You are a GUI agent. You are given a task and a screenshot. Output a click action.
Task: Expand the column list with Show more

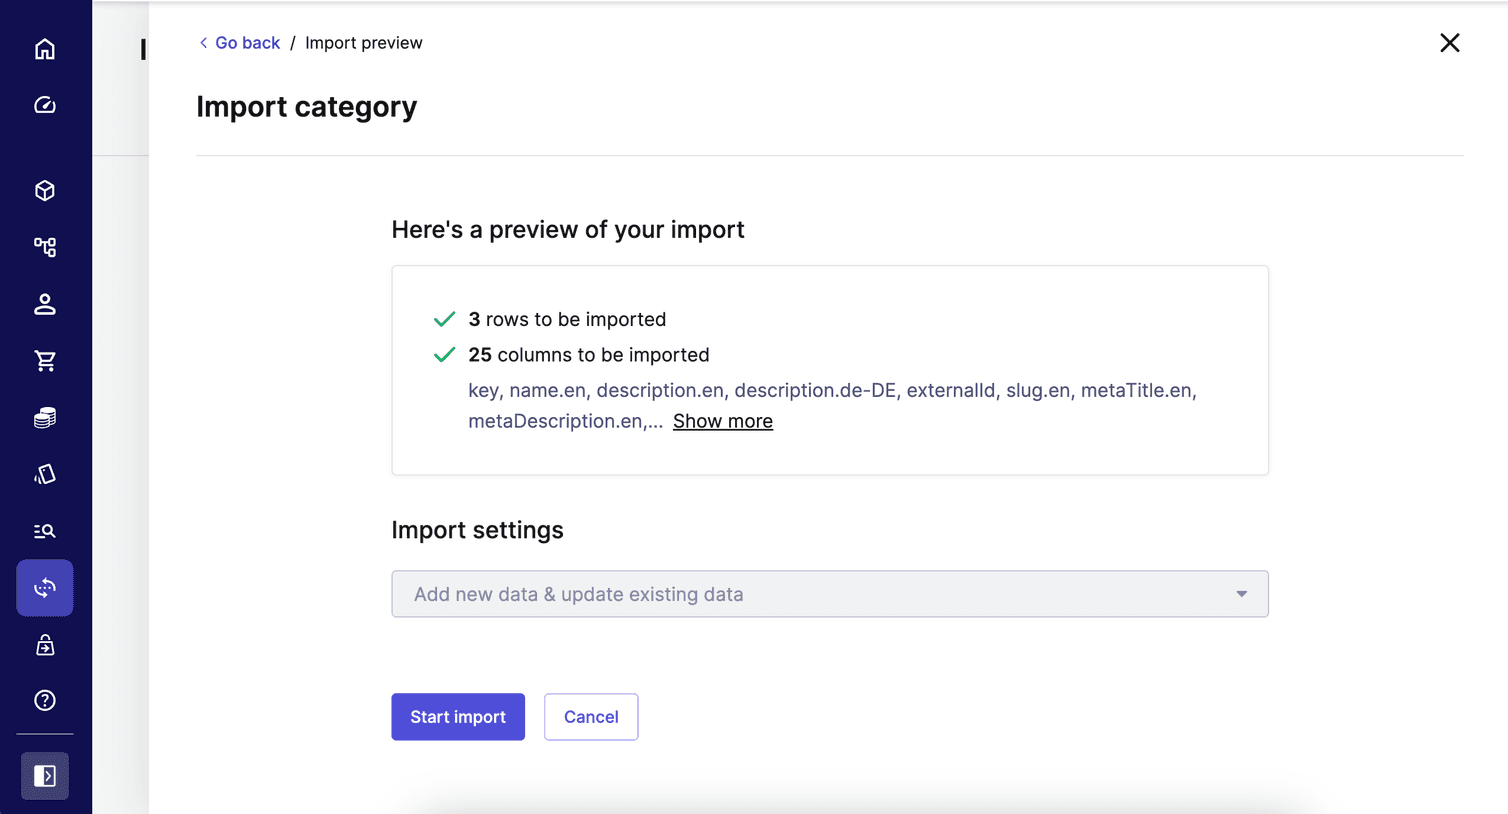click(722, 420)
